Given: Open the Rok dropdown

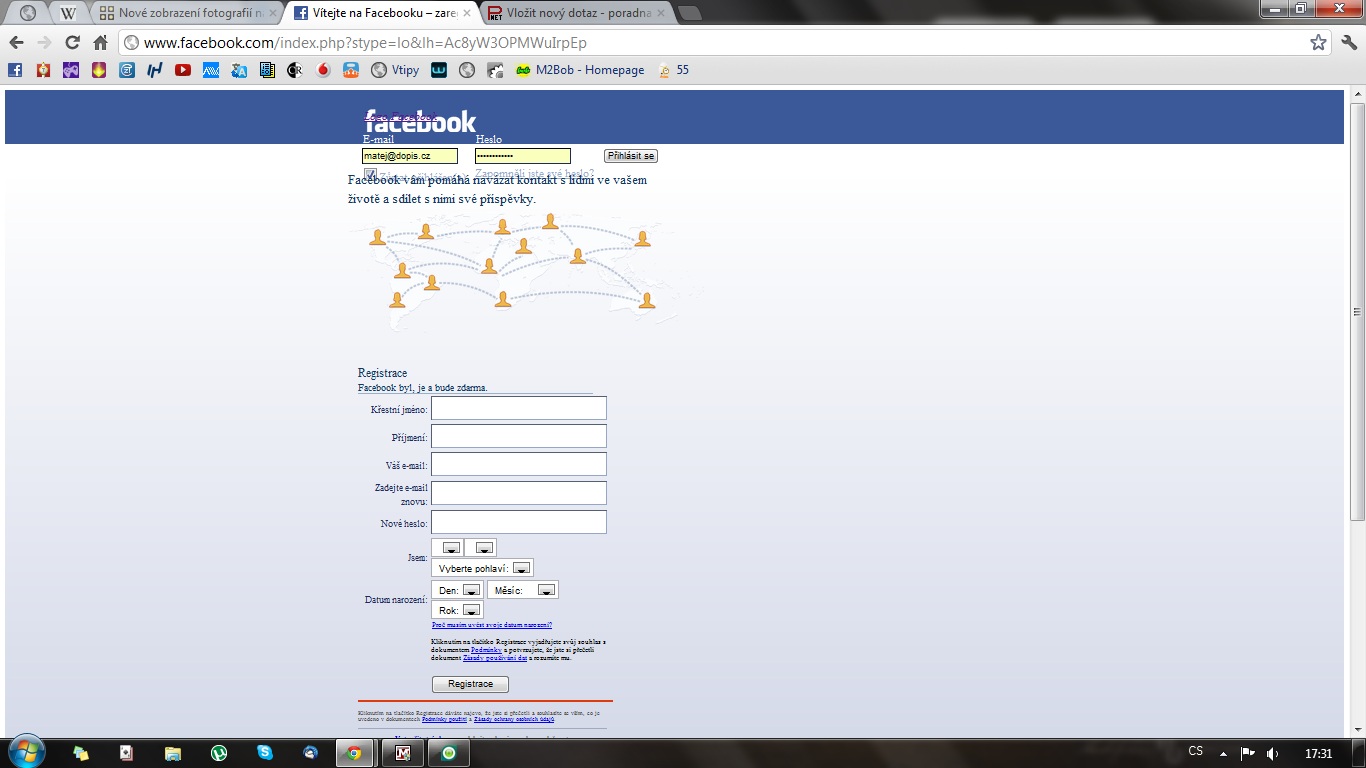Looking at the screenshot, I should 457,610.
